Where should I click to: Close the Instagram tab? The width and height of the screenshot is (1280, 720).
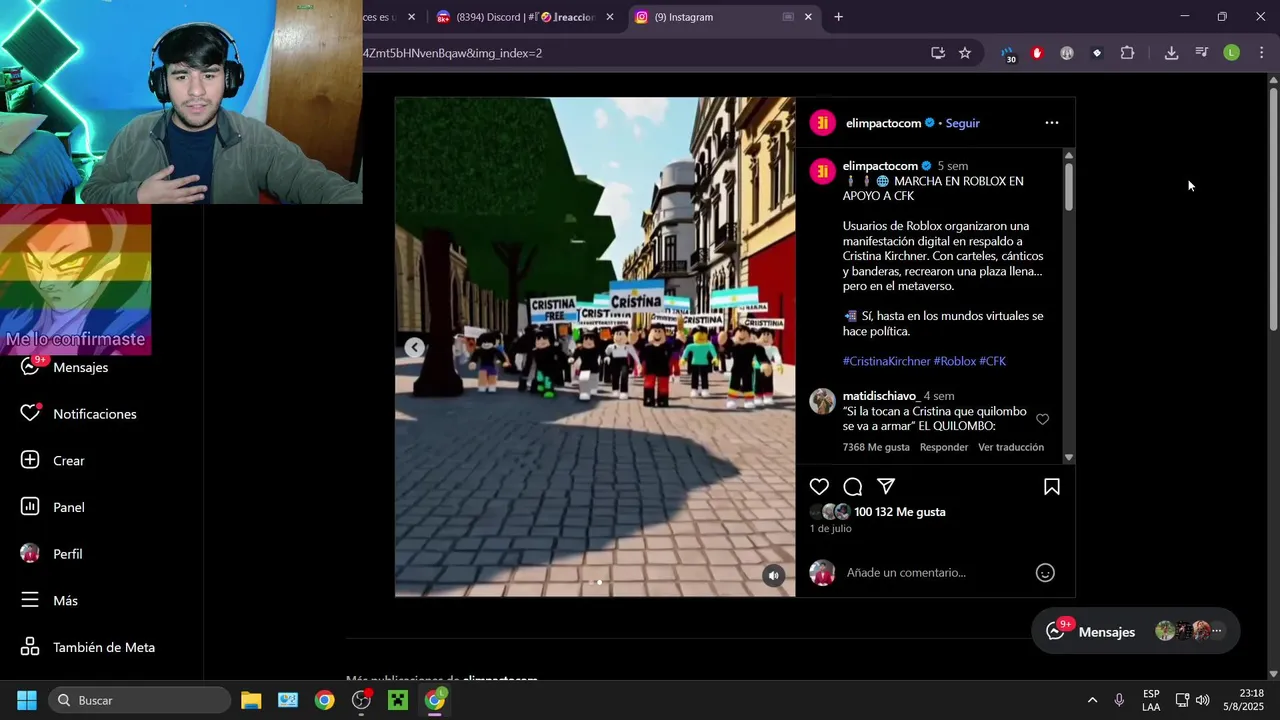click(x=808, y=17)
